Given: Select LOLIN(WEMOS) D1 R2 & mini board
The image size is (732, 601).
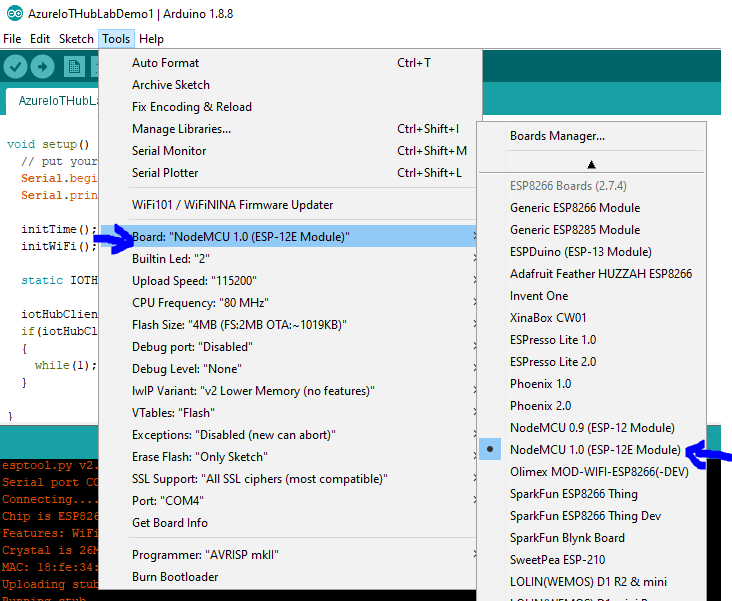Looking at the screenshot, I should pos(591,581).
